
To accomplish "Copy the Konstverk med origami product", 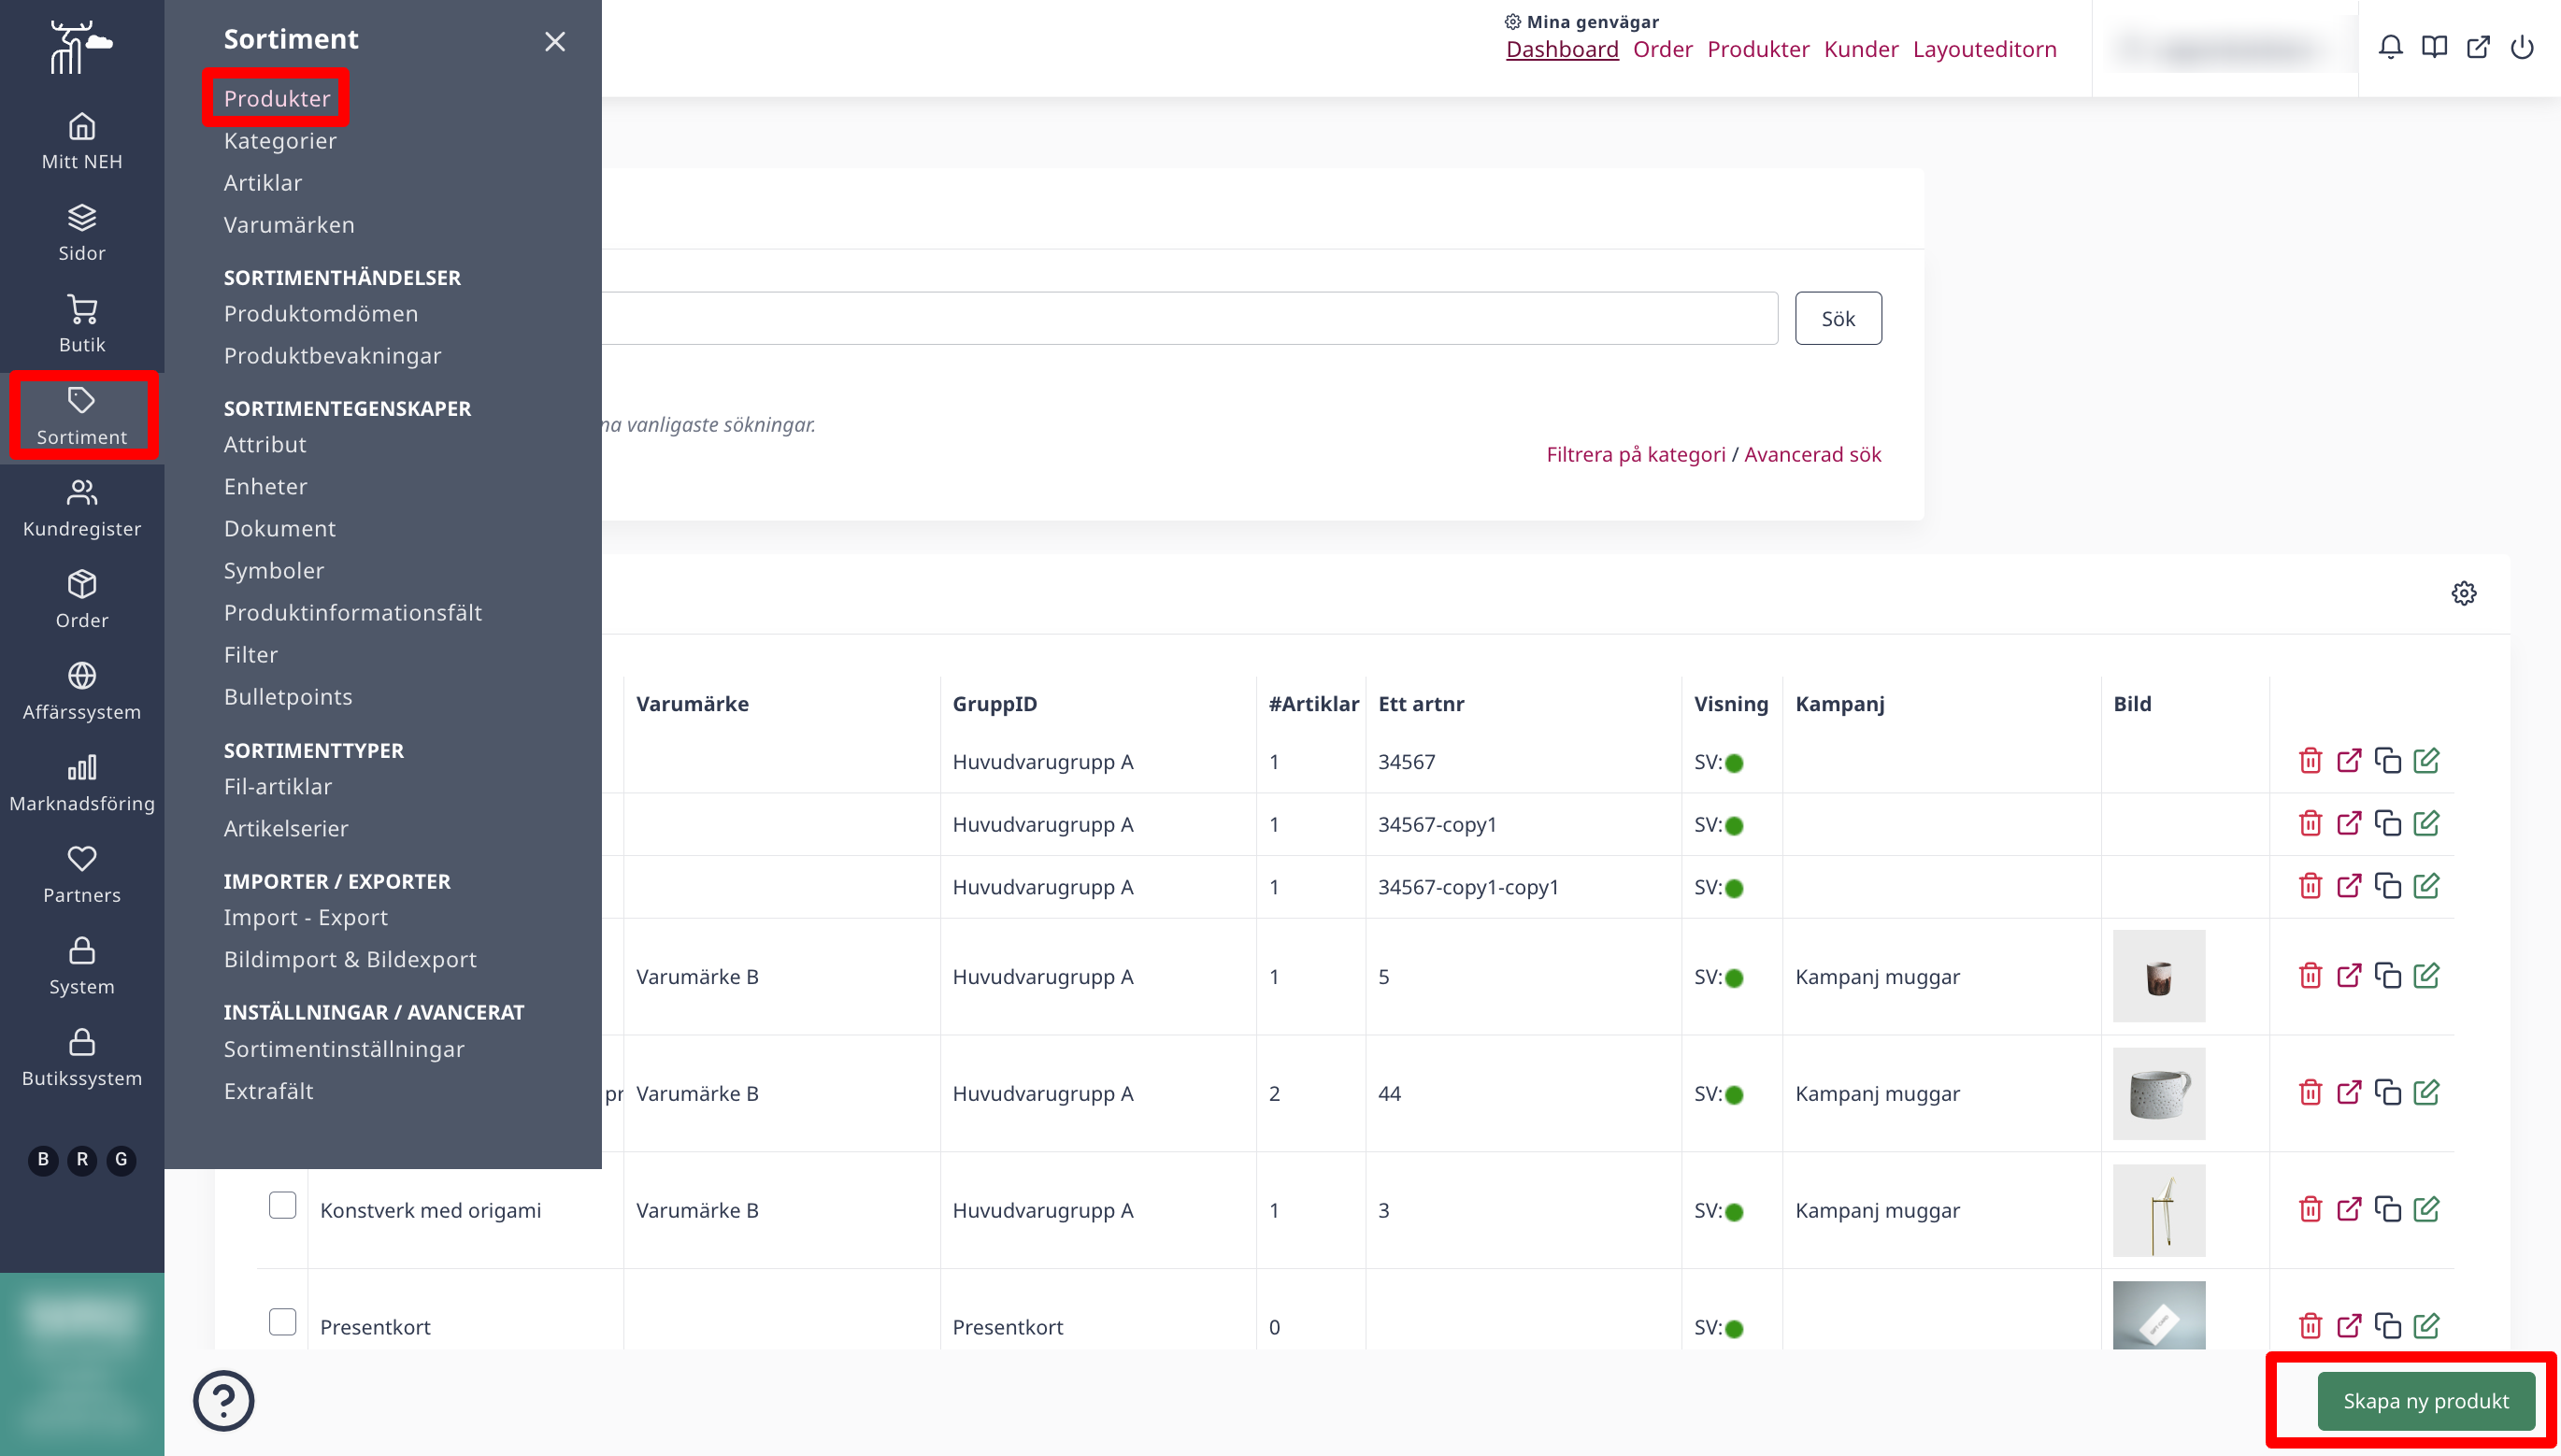I will [2388, 1210].
